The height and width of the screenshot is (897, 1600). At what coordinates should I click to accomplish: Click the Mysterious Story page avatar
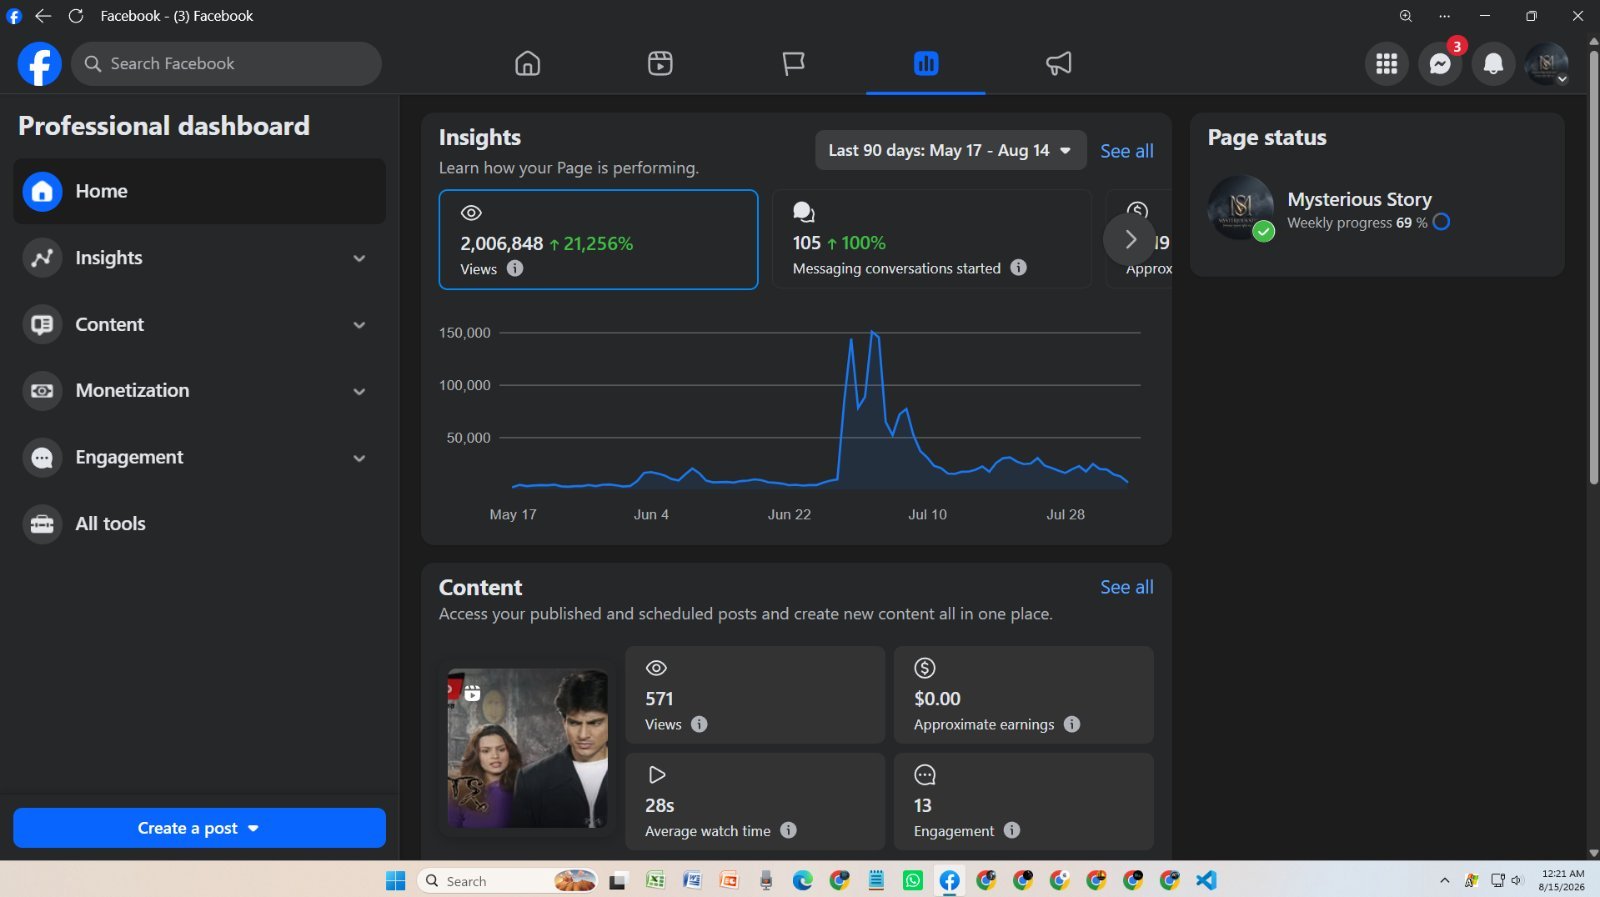tap(1240, 208)
